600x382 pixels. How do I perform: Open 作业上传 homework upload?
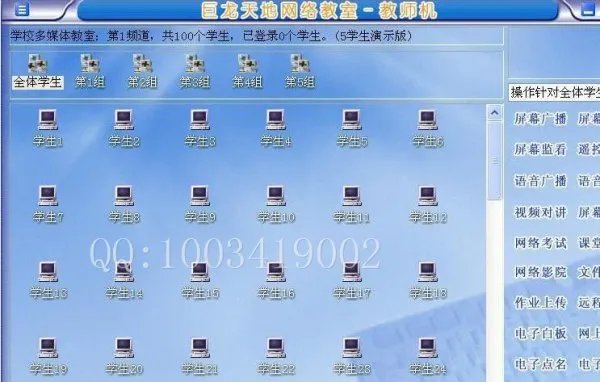click(540, 303)
